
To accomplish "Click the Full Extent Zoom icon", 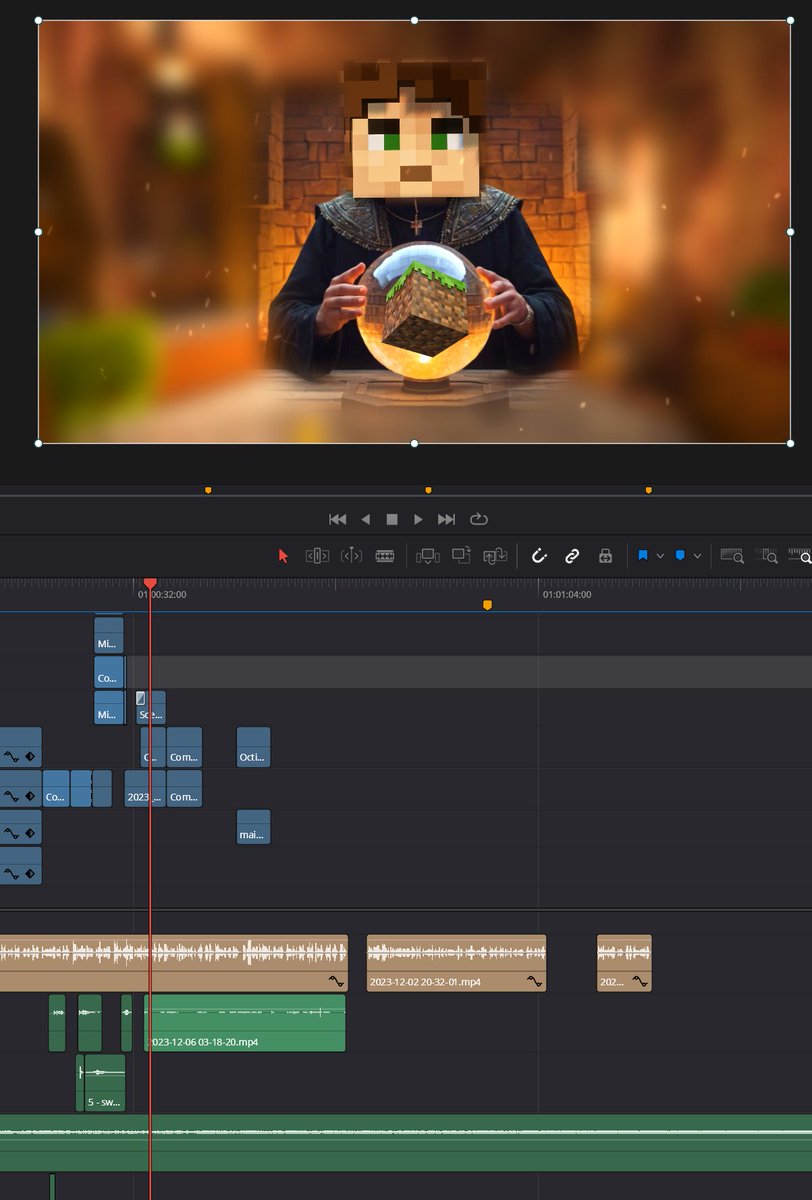I will click(732, 556).
